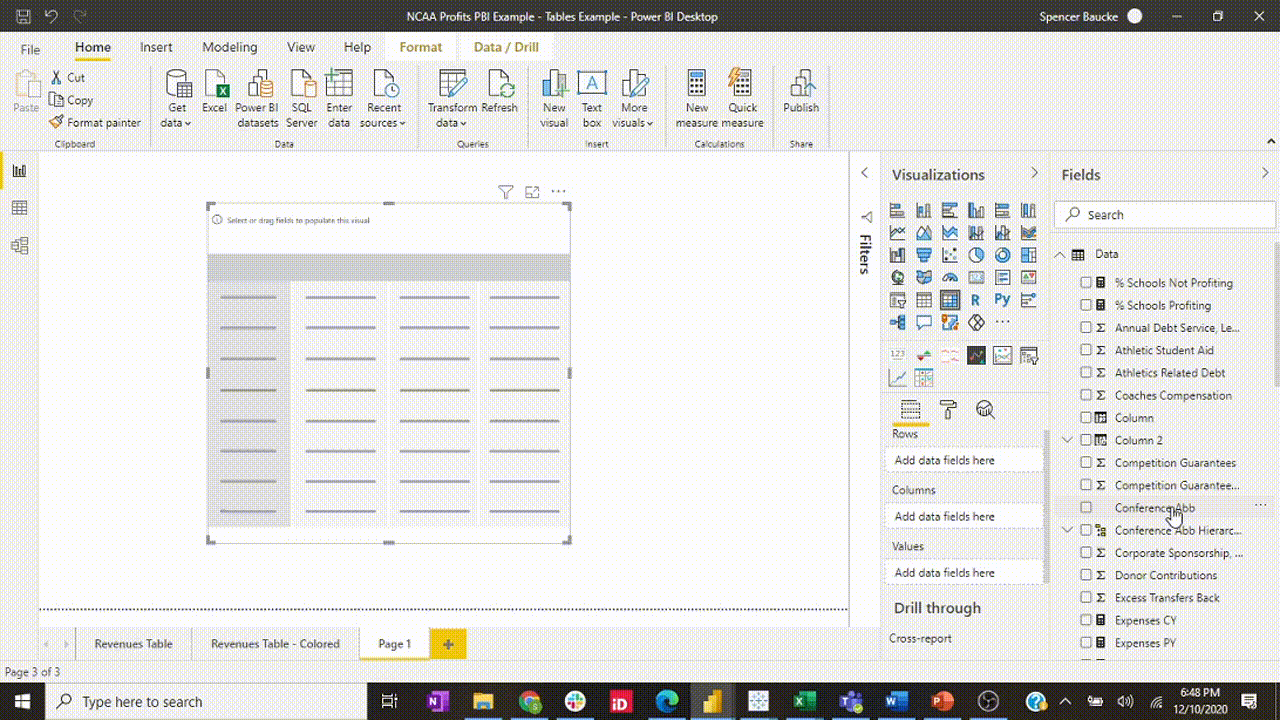
Task: Expand Conference Abb Hierarchy
Action: 1068,530
